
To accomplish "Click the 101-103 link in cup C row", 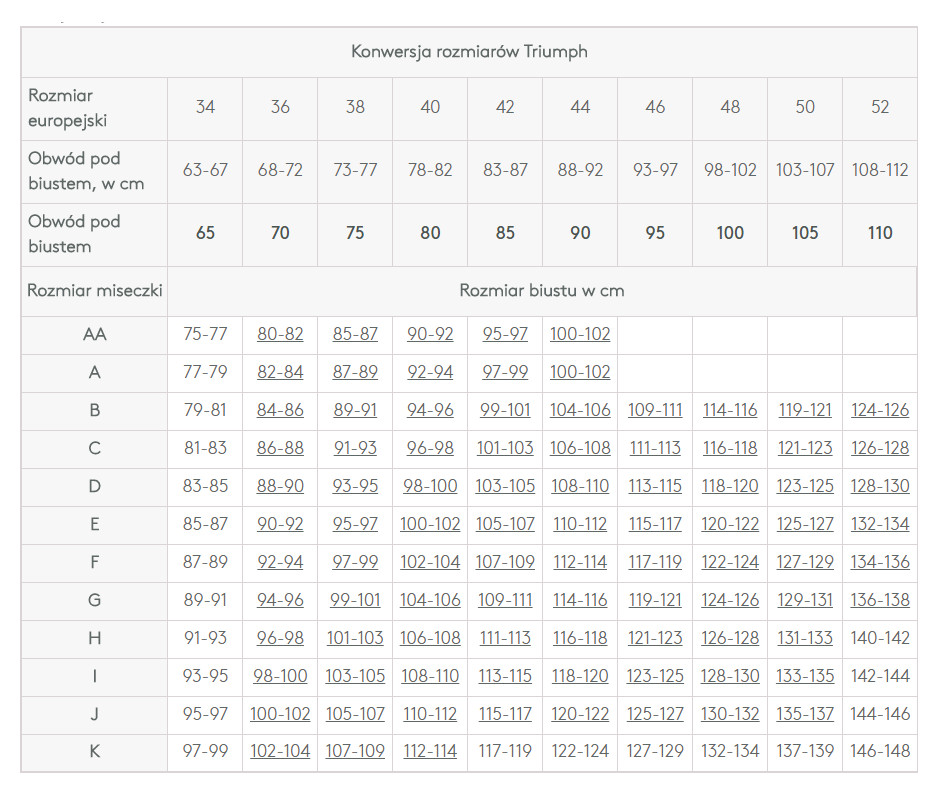I will coord(505,448).
